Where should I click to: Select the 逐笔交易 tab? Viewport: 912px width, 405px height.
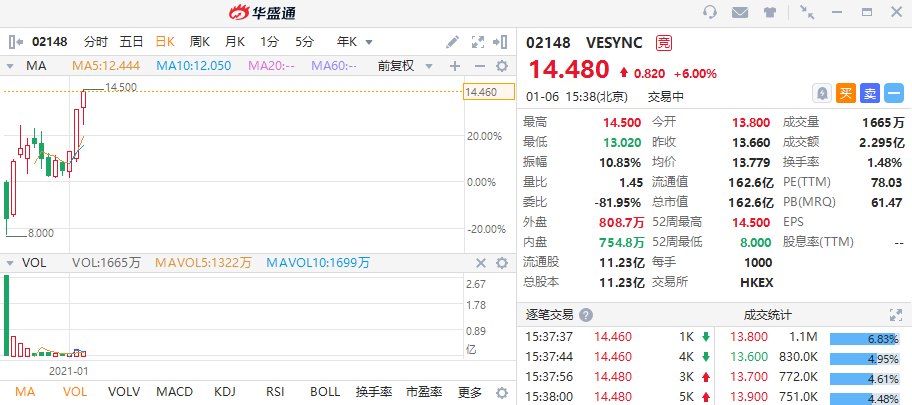click(549, 315)
